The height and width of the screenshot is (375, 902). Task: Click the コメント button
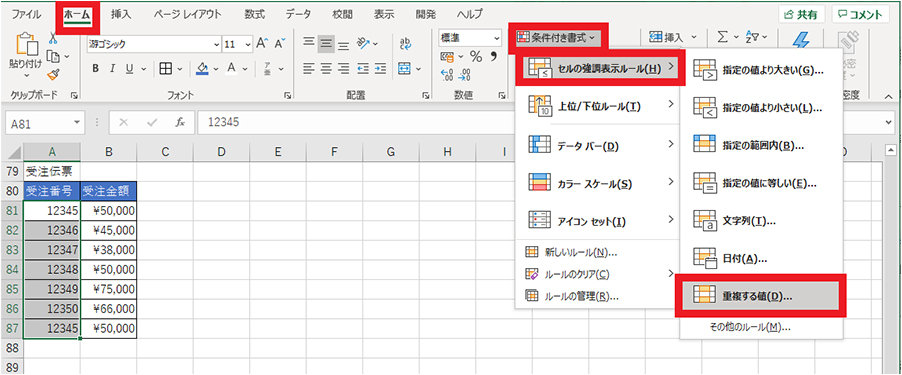(x=861, y=15)
